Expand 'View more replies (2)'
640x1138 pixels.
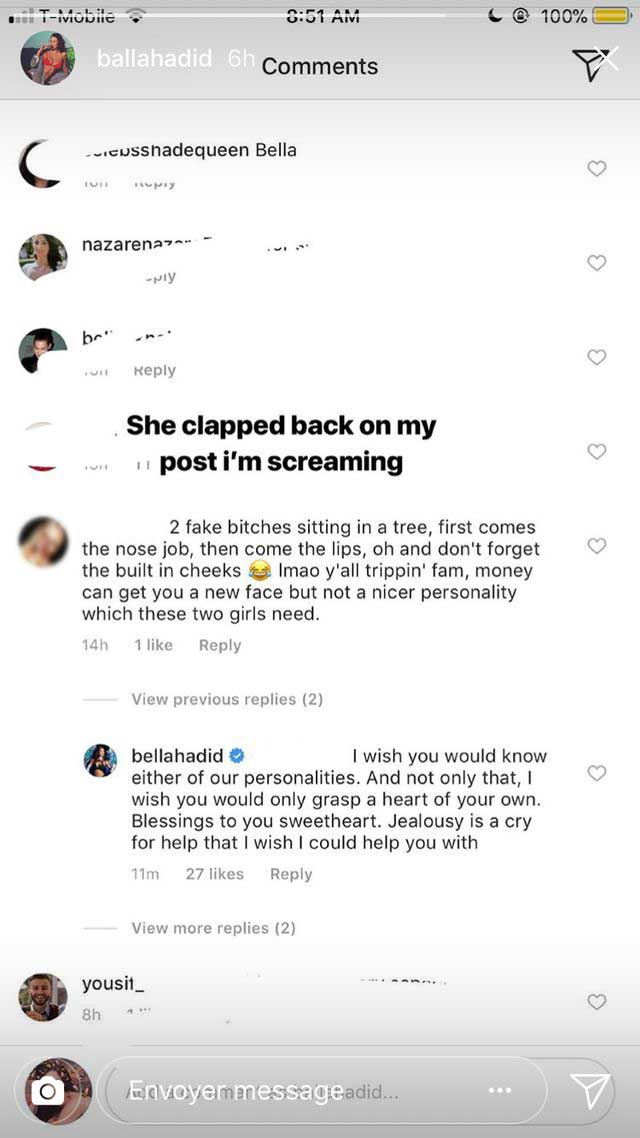[213, 928]
